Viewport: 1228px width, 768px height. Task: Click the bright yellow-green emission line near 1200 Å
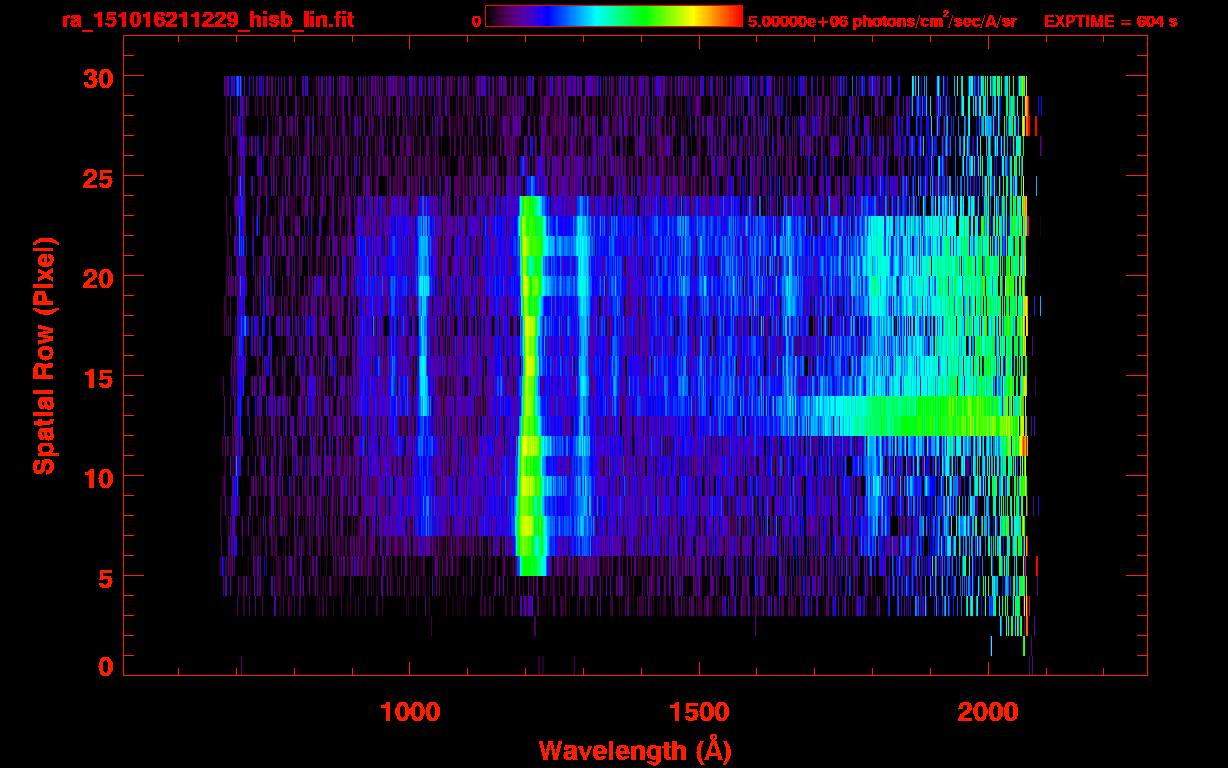(x=530, y=400)
